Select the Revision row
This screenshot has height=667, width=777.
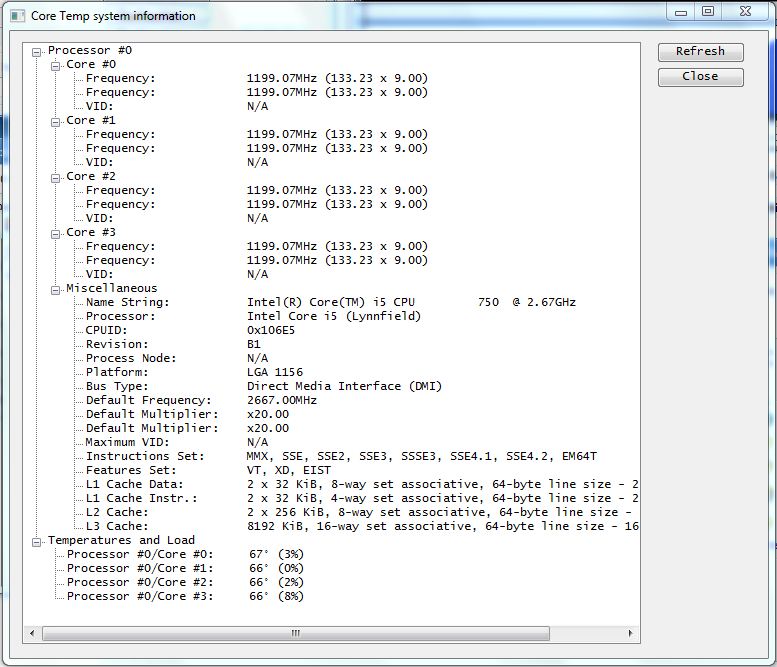173,344
